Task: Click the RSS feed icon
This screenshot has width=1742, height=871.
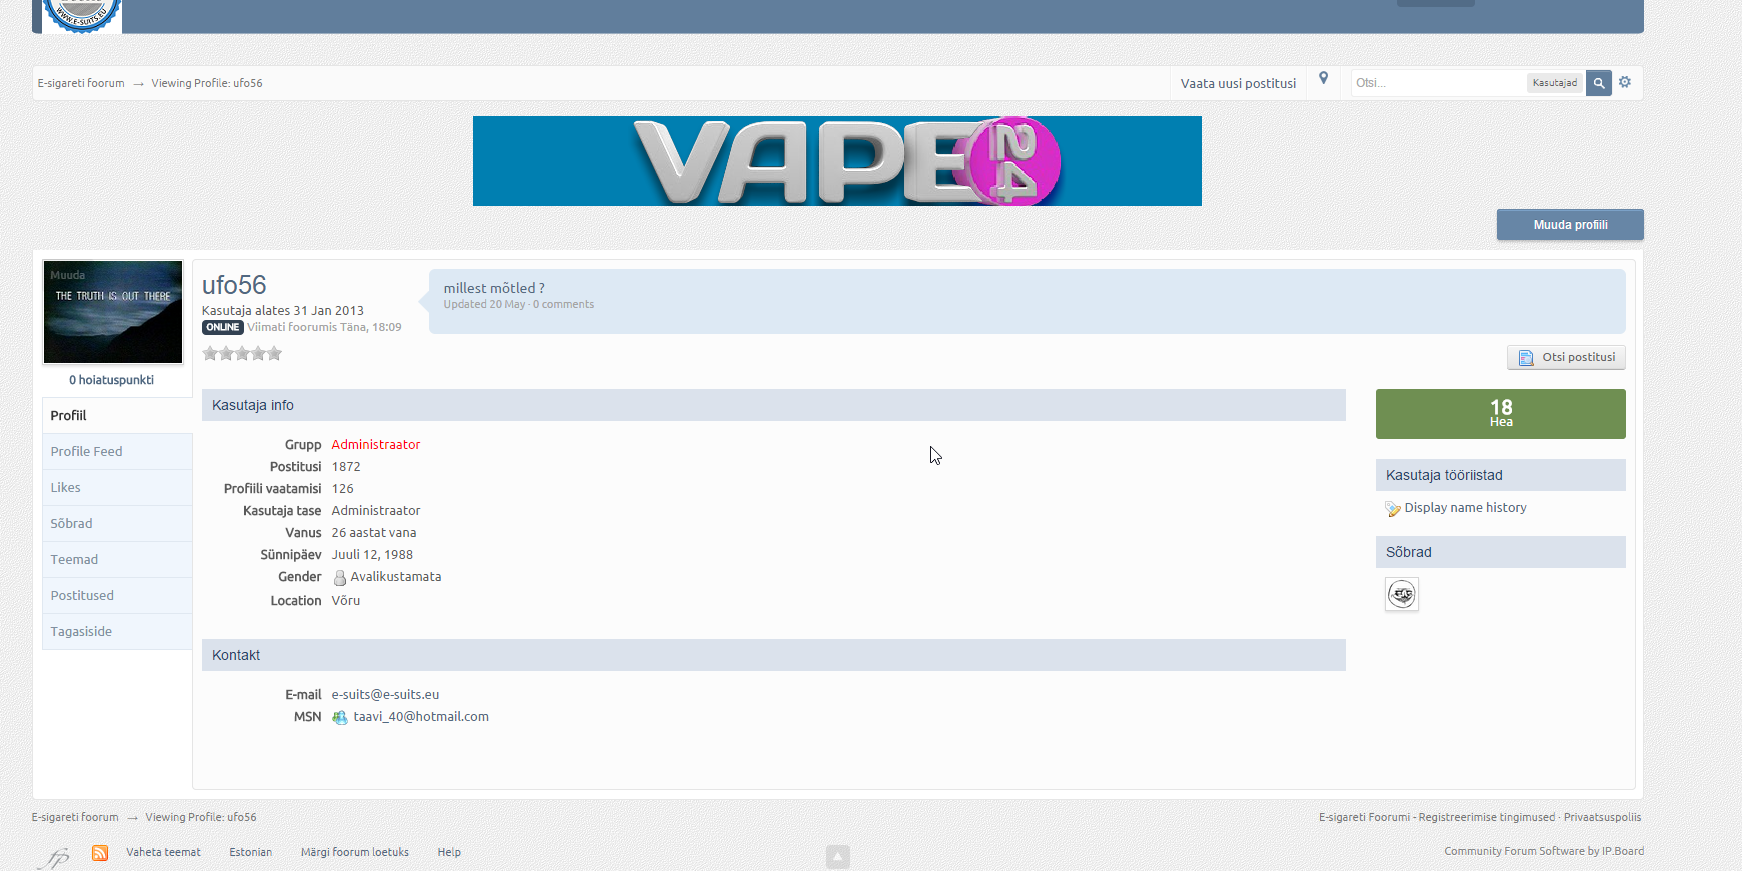Action: pyautogui.click(x=100, y=853)
